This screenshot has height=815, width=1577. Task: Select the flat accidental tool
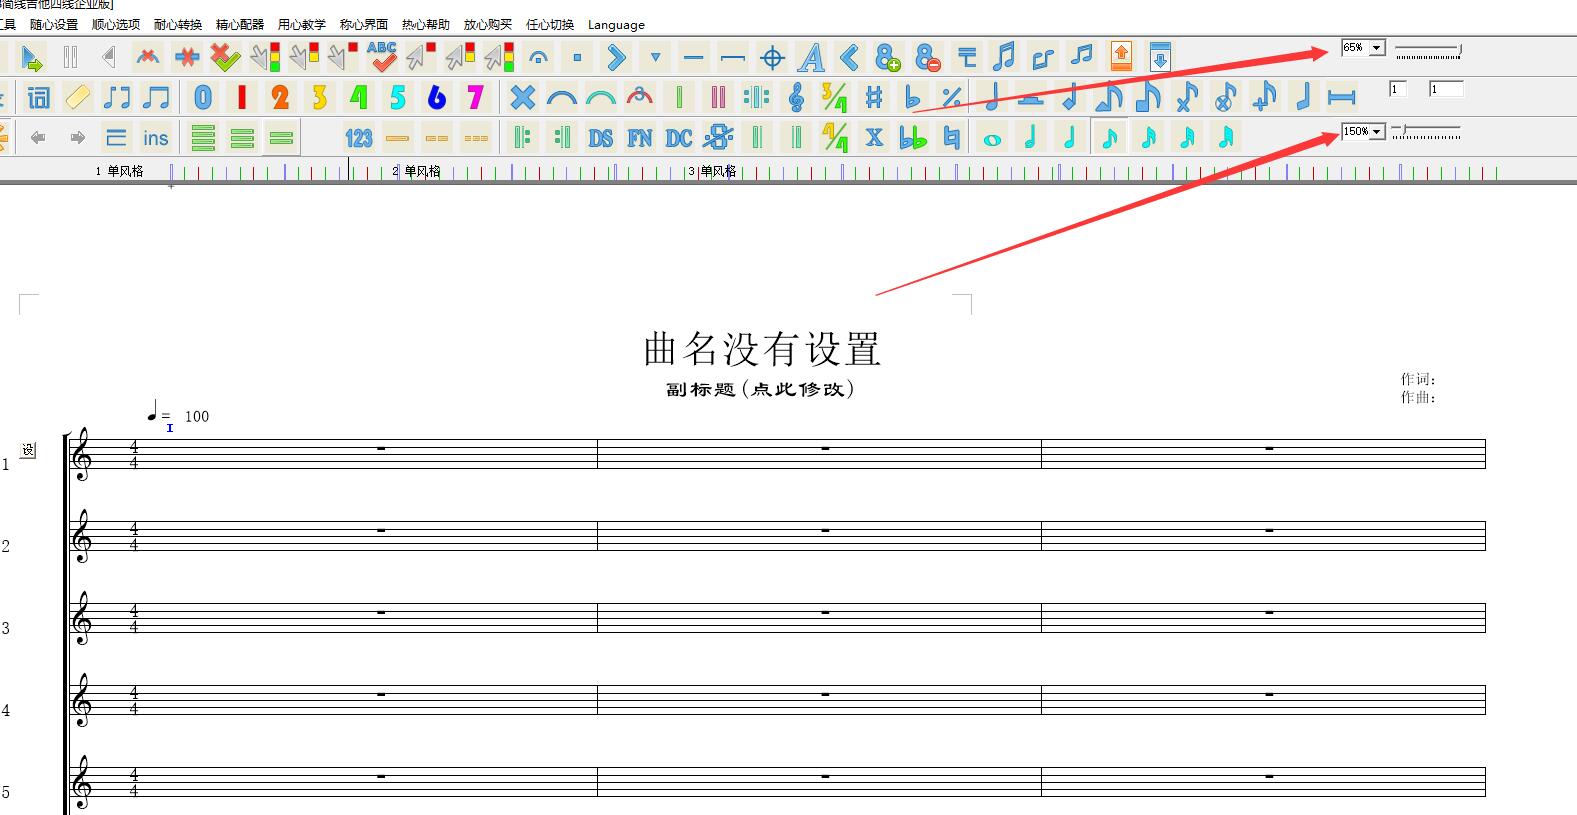pos(912,97)
